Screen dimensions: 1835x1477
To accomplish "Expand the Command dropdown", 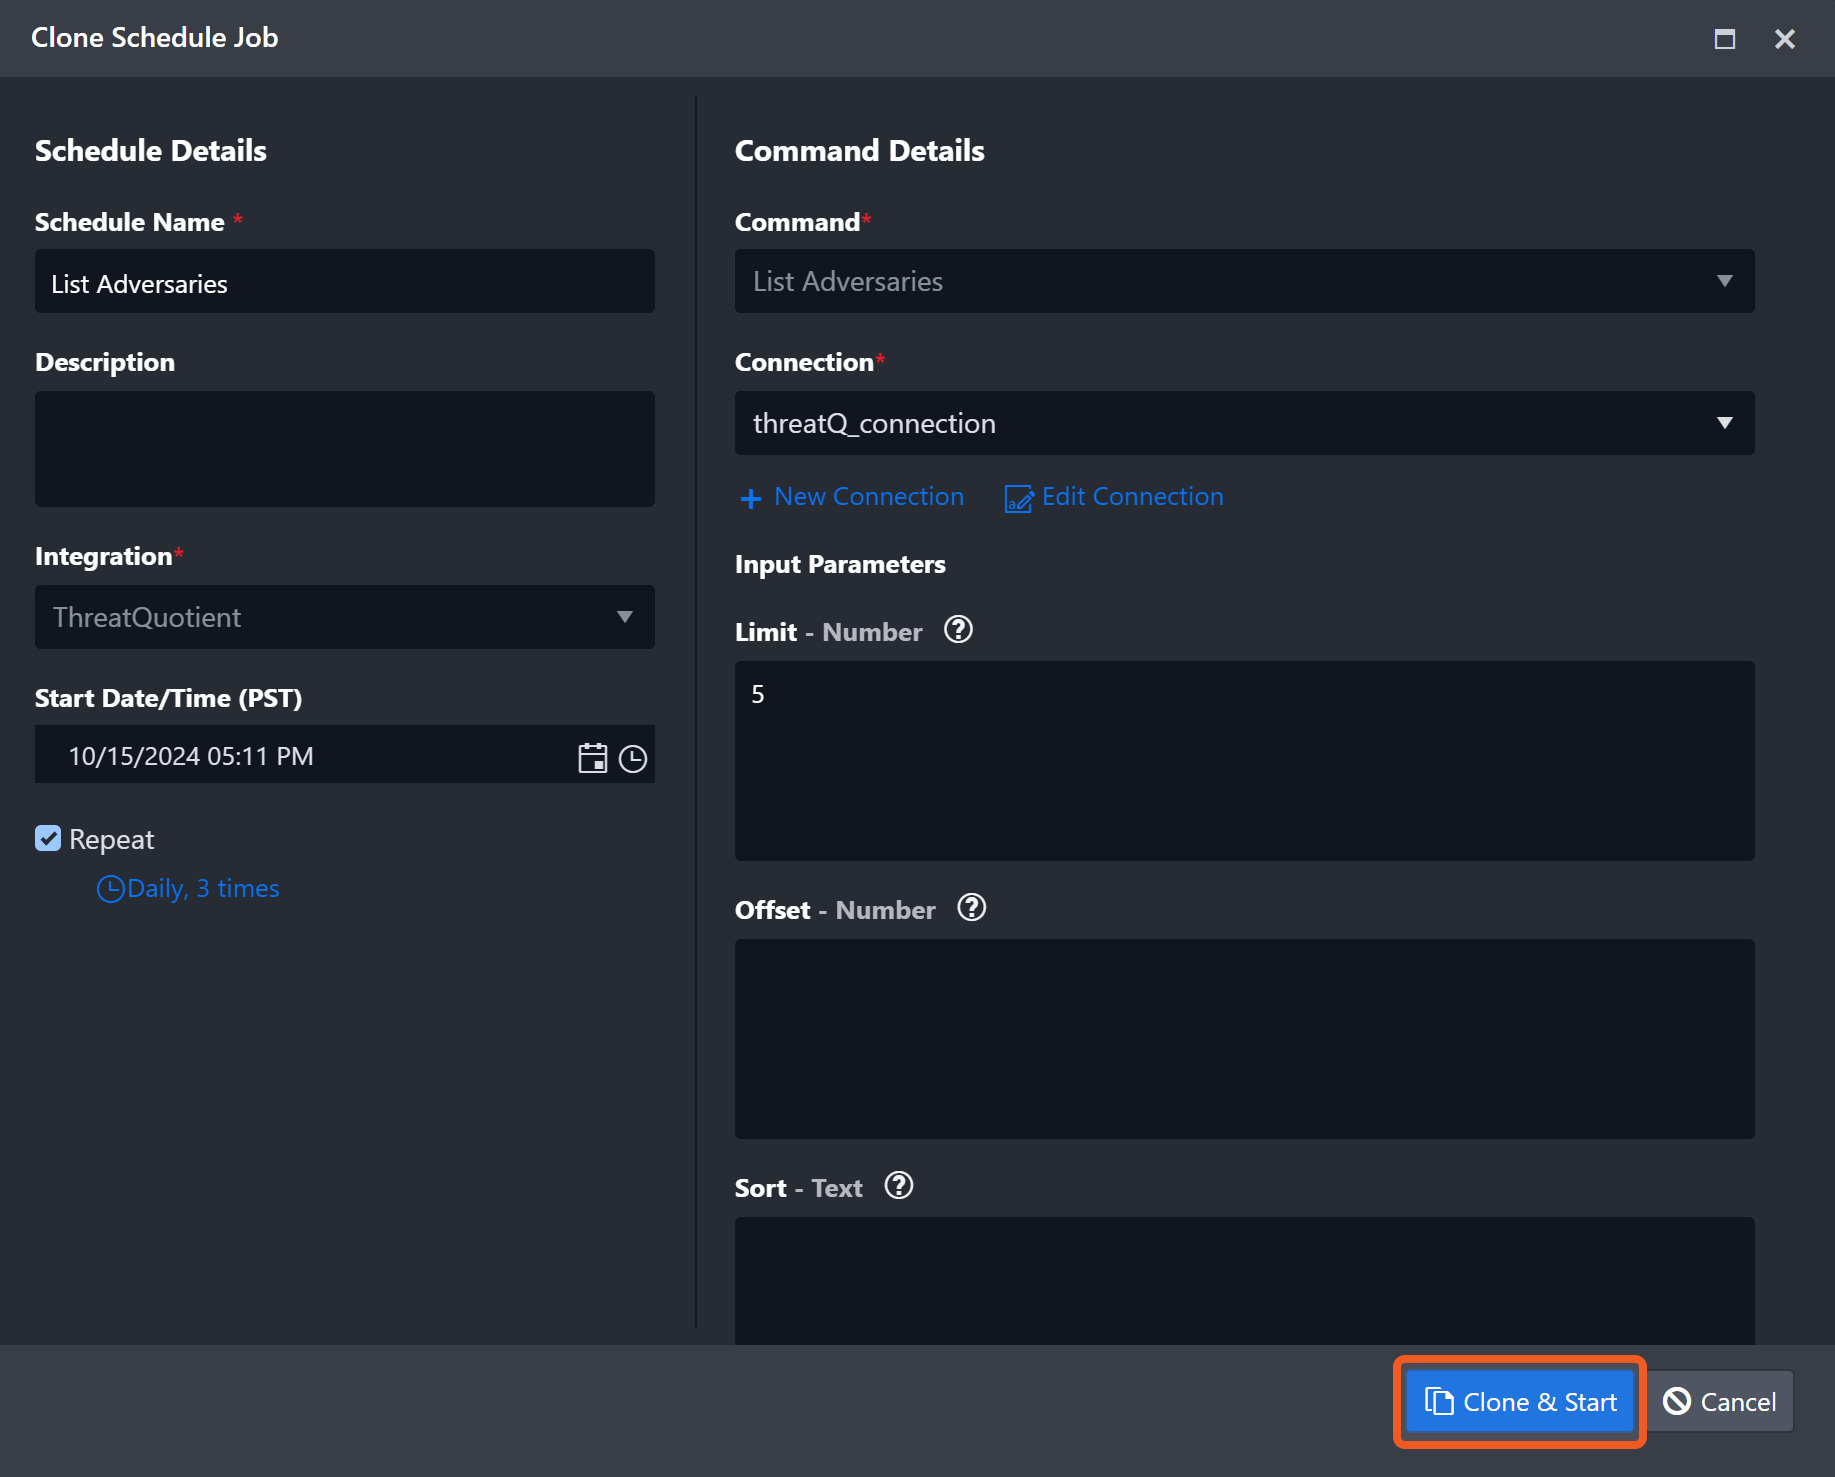I will [1243, 281].
